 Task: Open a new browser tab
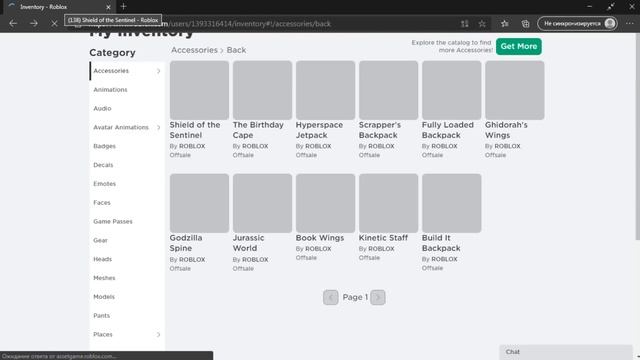click(x=123, y=7)
